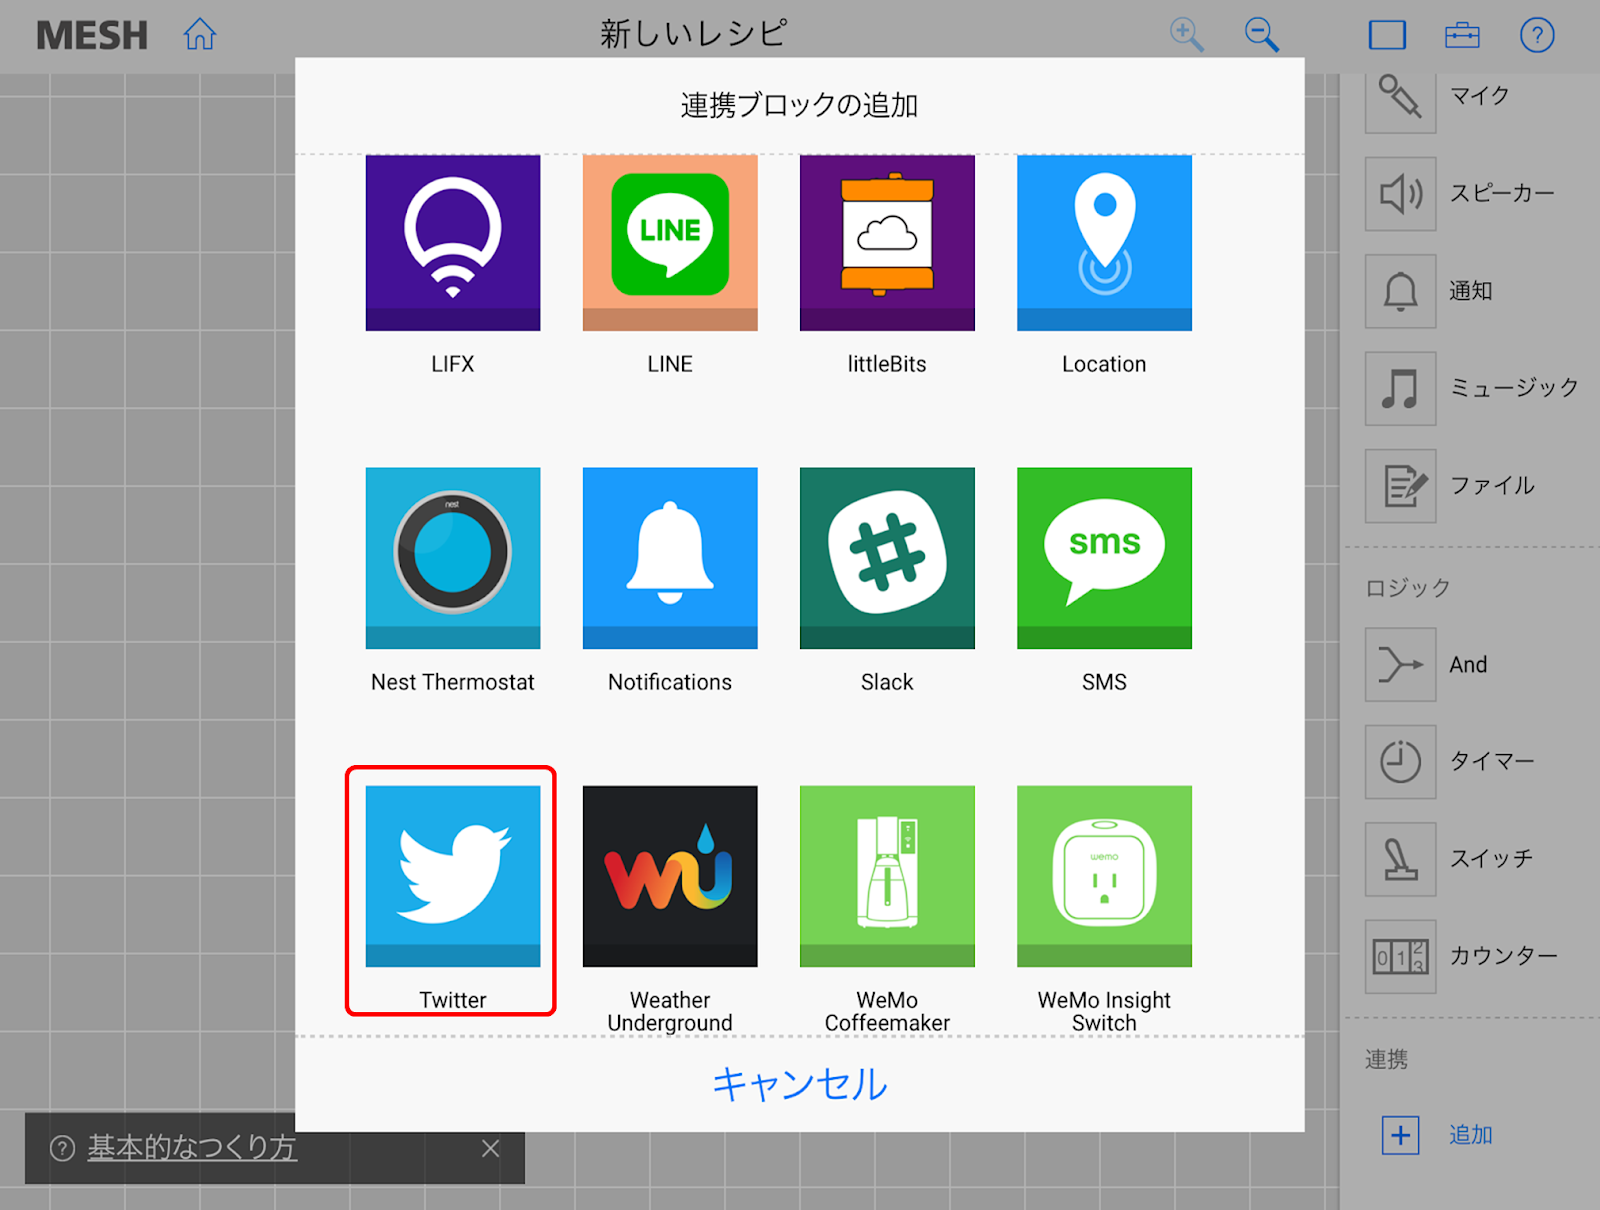Open help with the question mark icon
The width and height of the screenshot is (1600, 1210).
click(x=1537, y=35)
